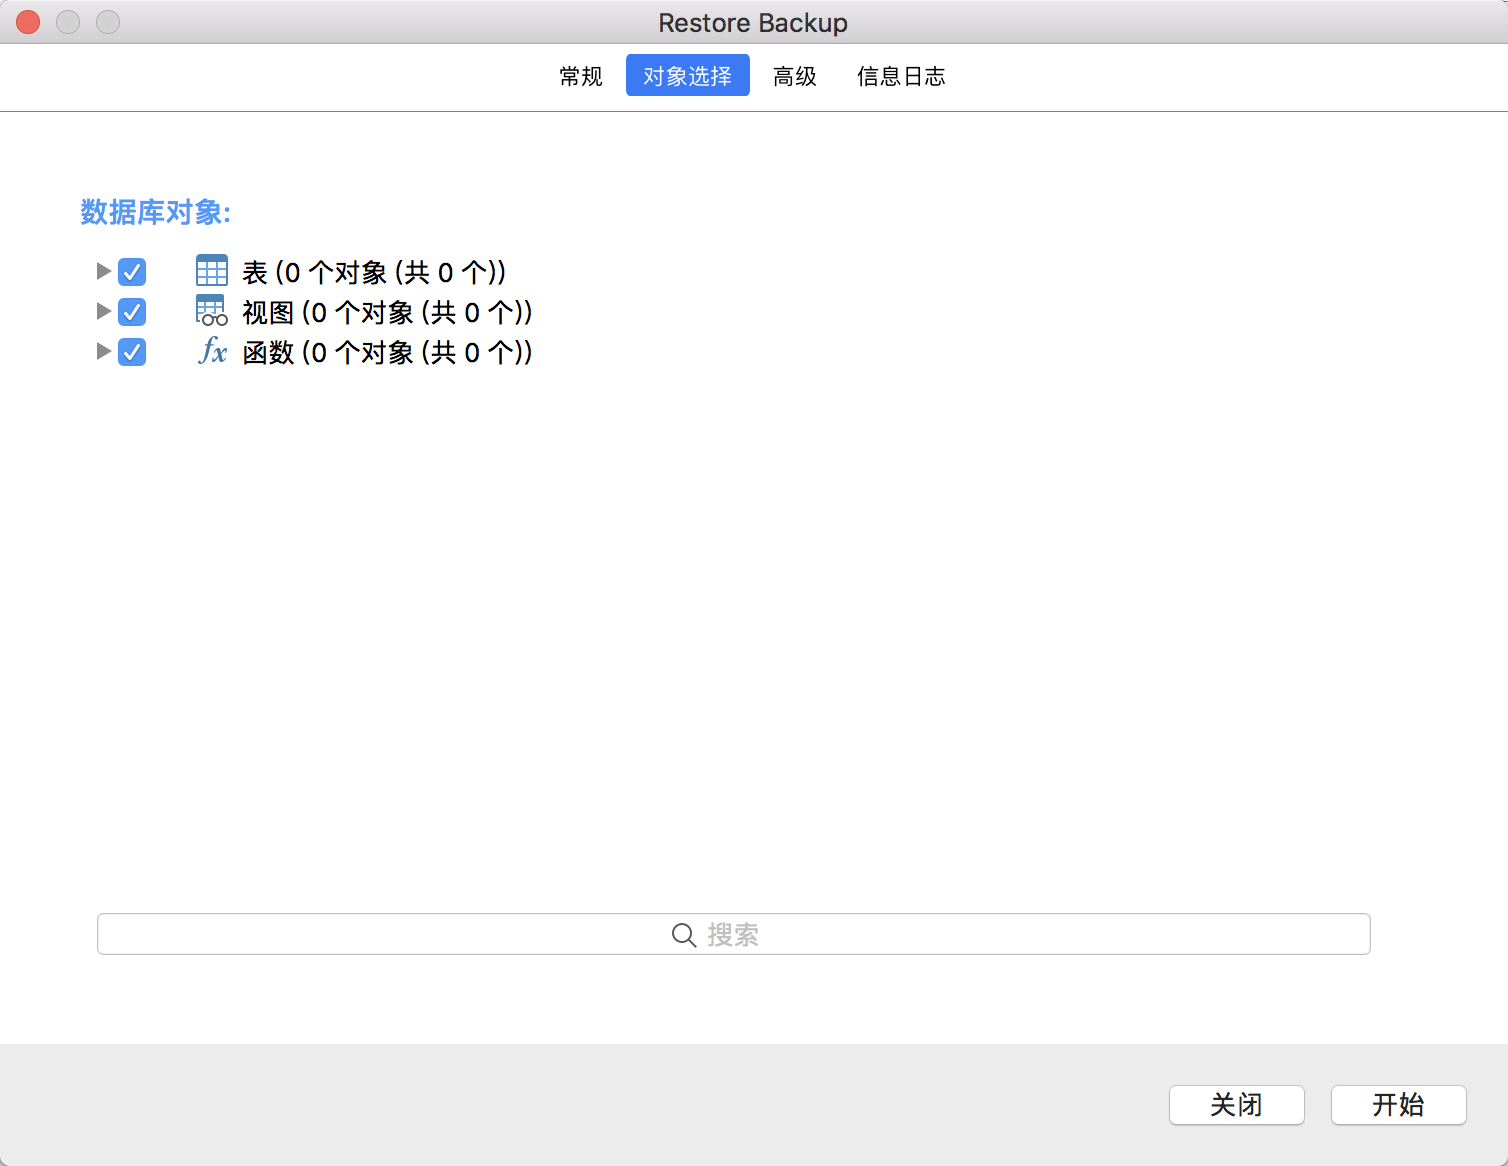Select the 表 (0 个对象) row text

[374, 272]
